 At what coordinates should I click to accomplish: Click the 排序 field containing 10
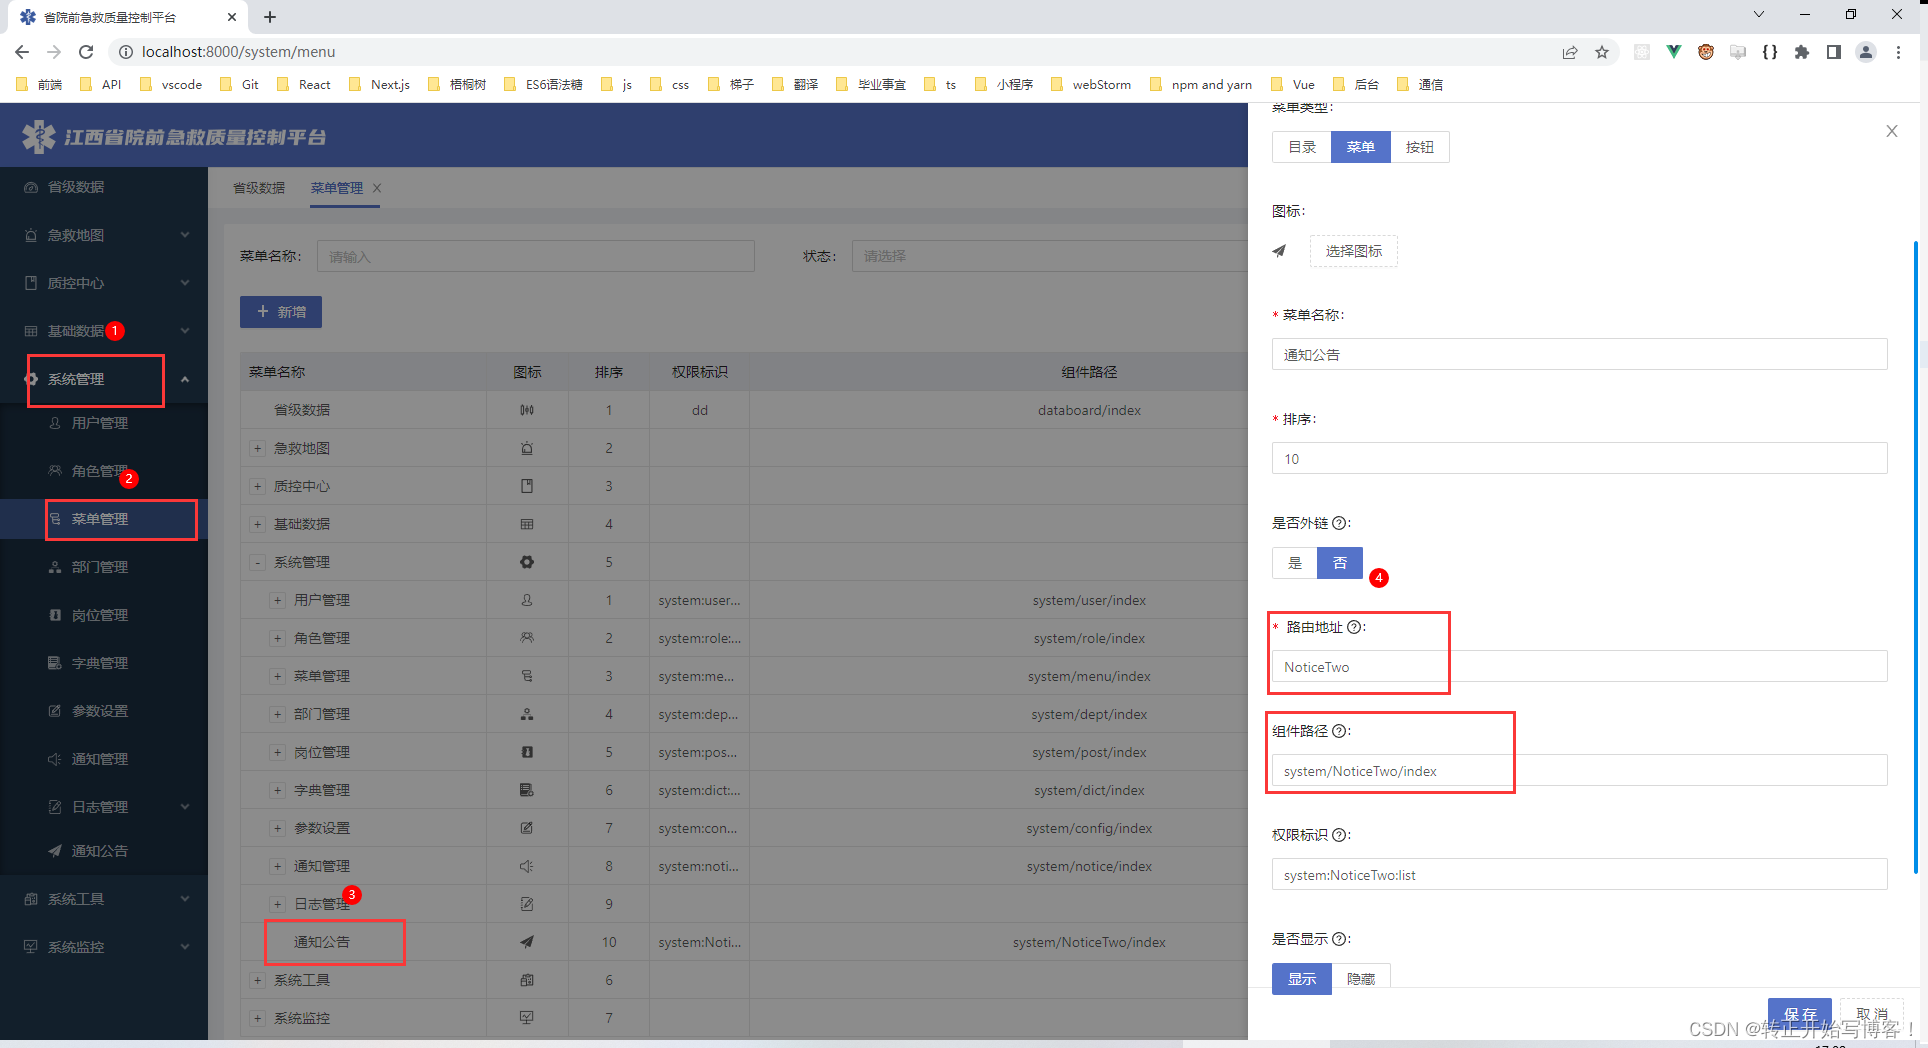click(x=1579, y=458)
